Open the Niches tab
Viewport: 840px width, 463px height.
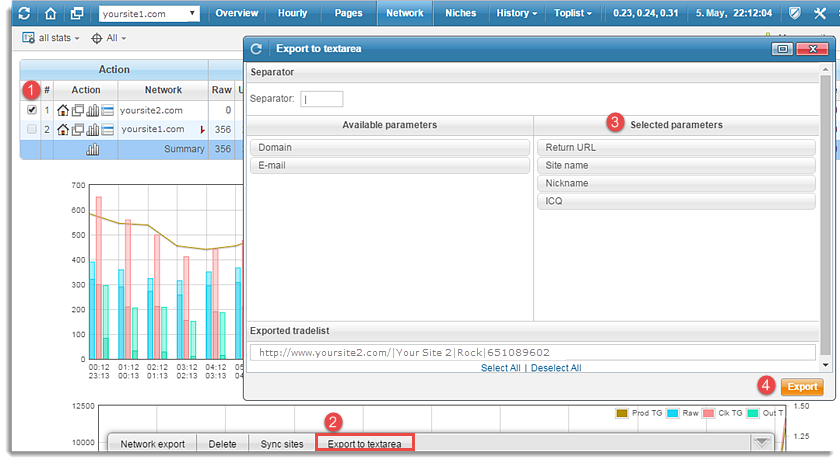click(460, 14)
